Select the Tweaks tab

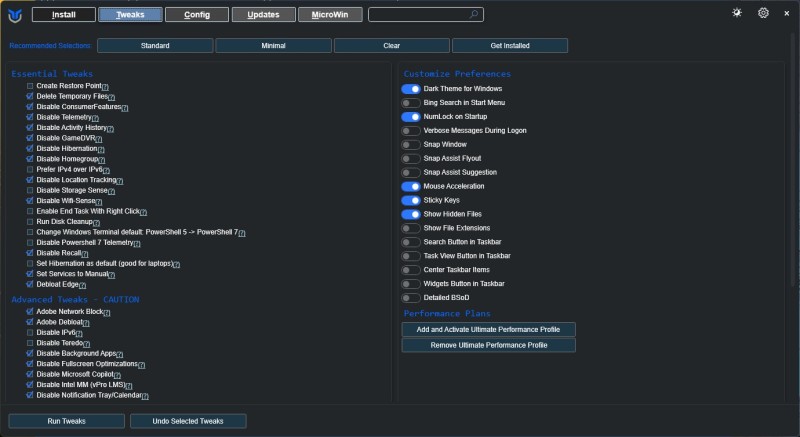[x=130, y=15]
